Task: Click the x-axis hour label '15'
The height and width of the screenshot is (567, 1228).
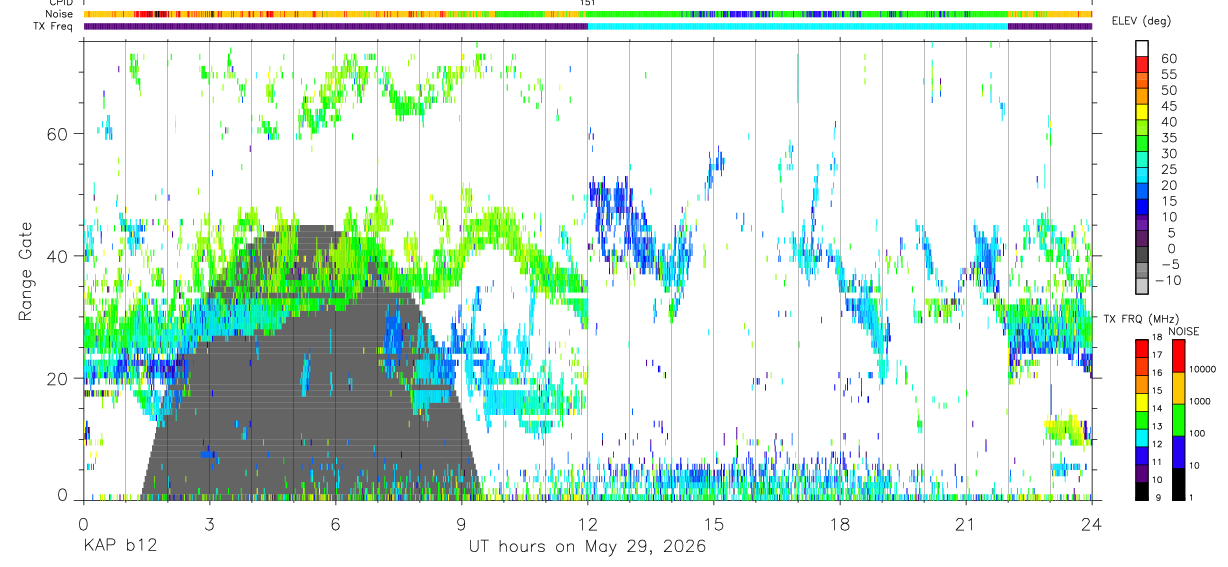Action: [x=713, y=525]
